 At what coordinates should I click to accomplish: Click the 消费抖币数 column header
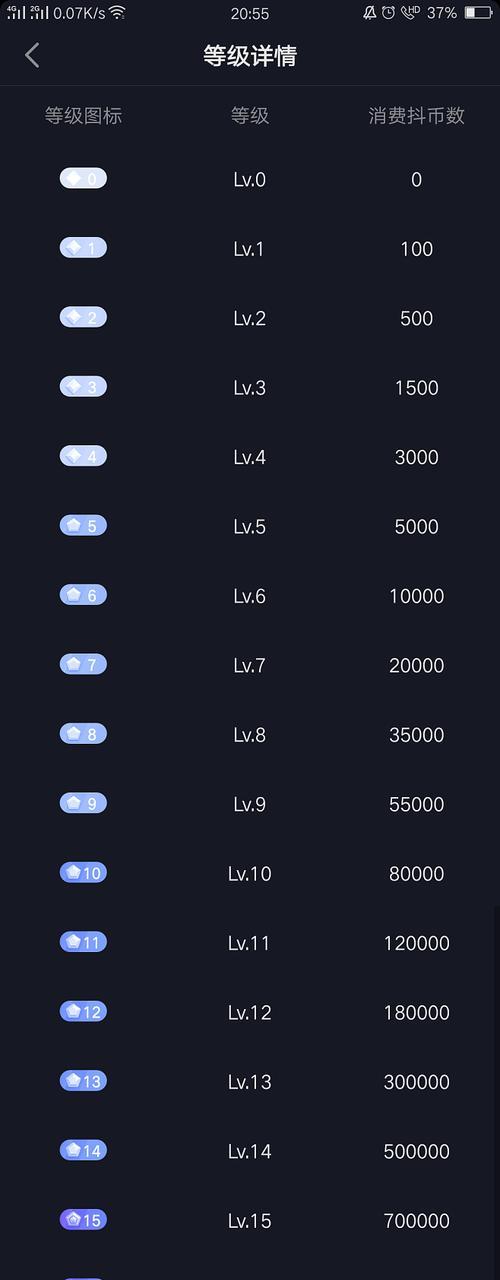[416, 115]
